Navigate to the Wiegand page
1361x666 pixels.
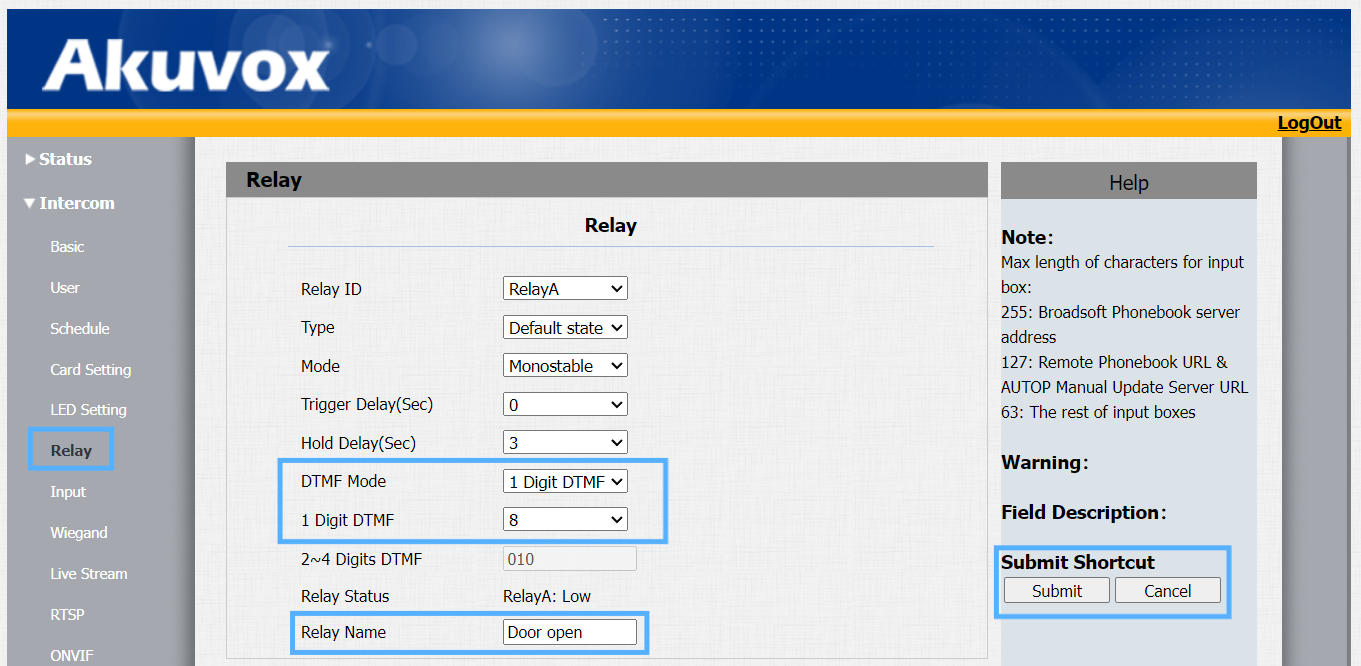coord(79,533)
